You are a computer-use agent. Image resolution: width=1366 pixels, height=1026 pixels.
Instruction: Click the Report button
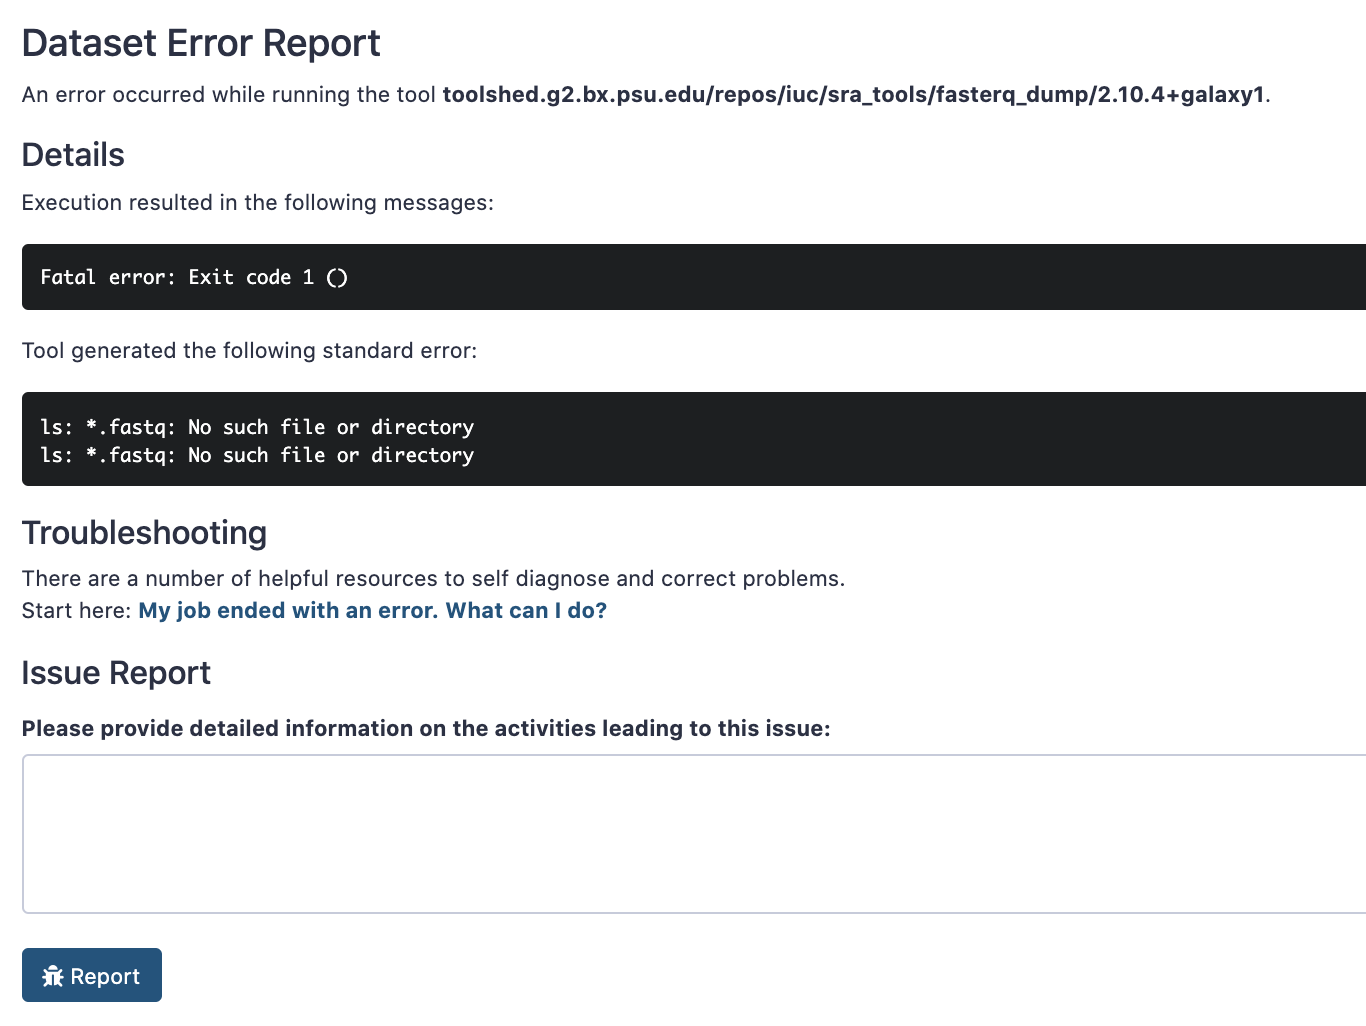click(92, 975)
